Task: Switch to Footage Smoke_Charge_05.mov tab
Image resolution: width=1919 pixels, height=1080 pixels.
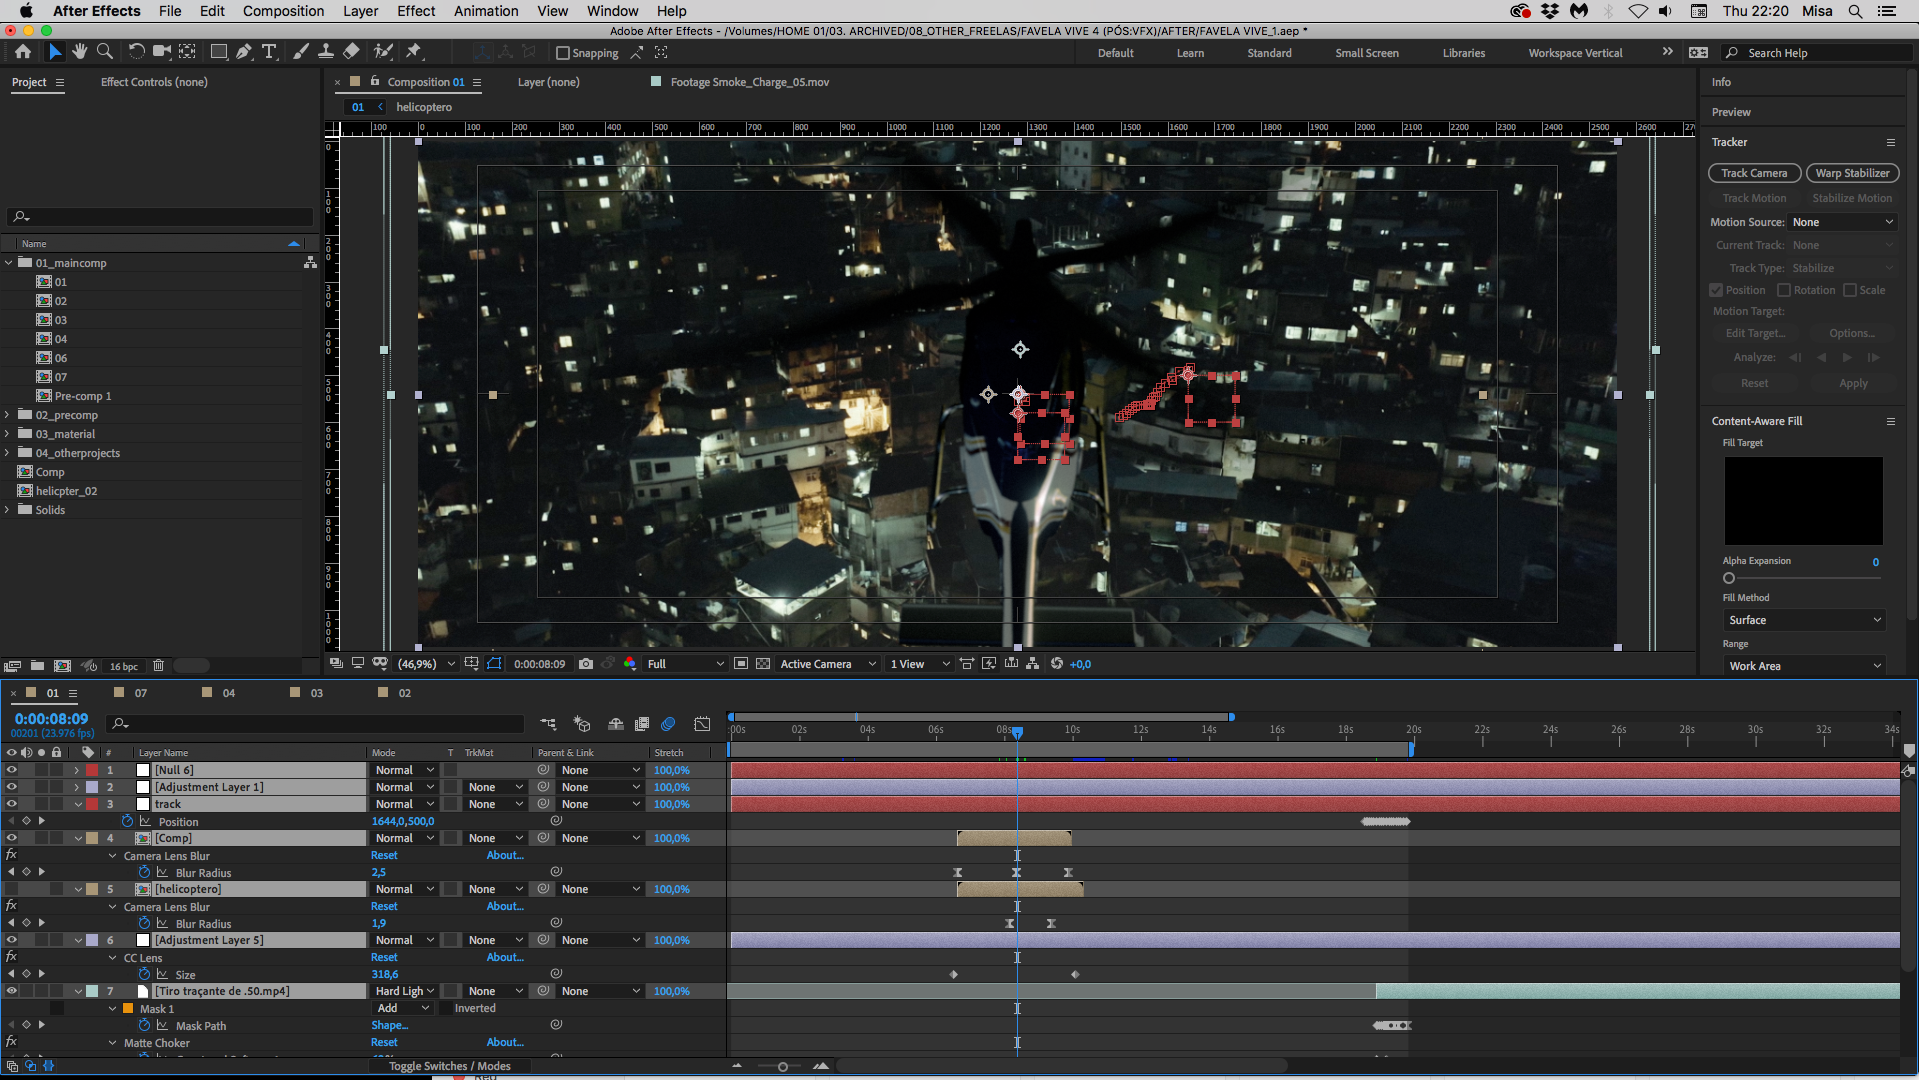Action: pos(749,82)
